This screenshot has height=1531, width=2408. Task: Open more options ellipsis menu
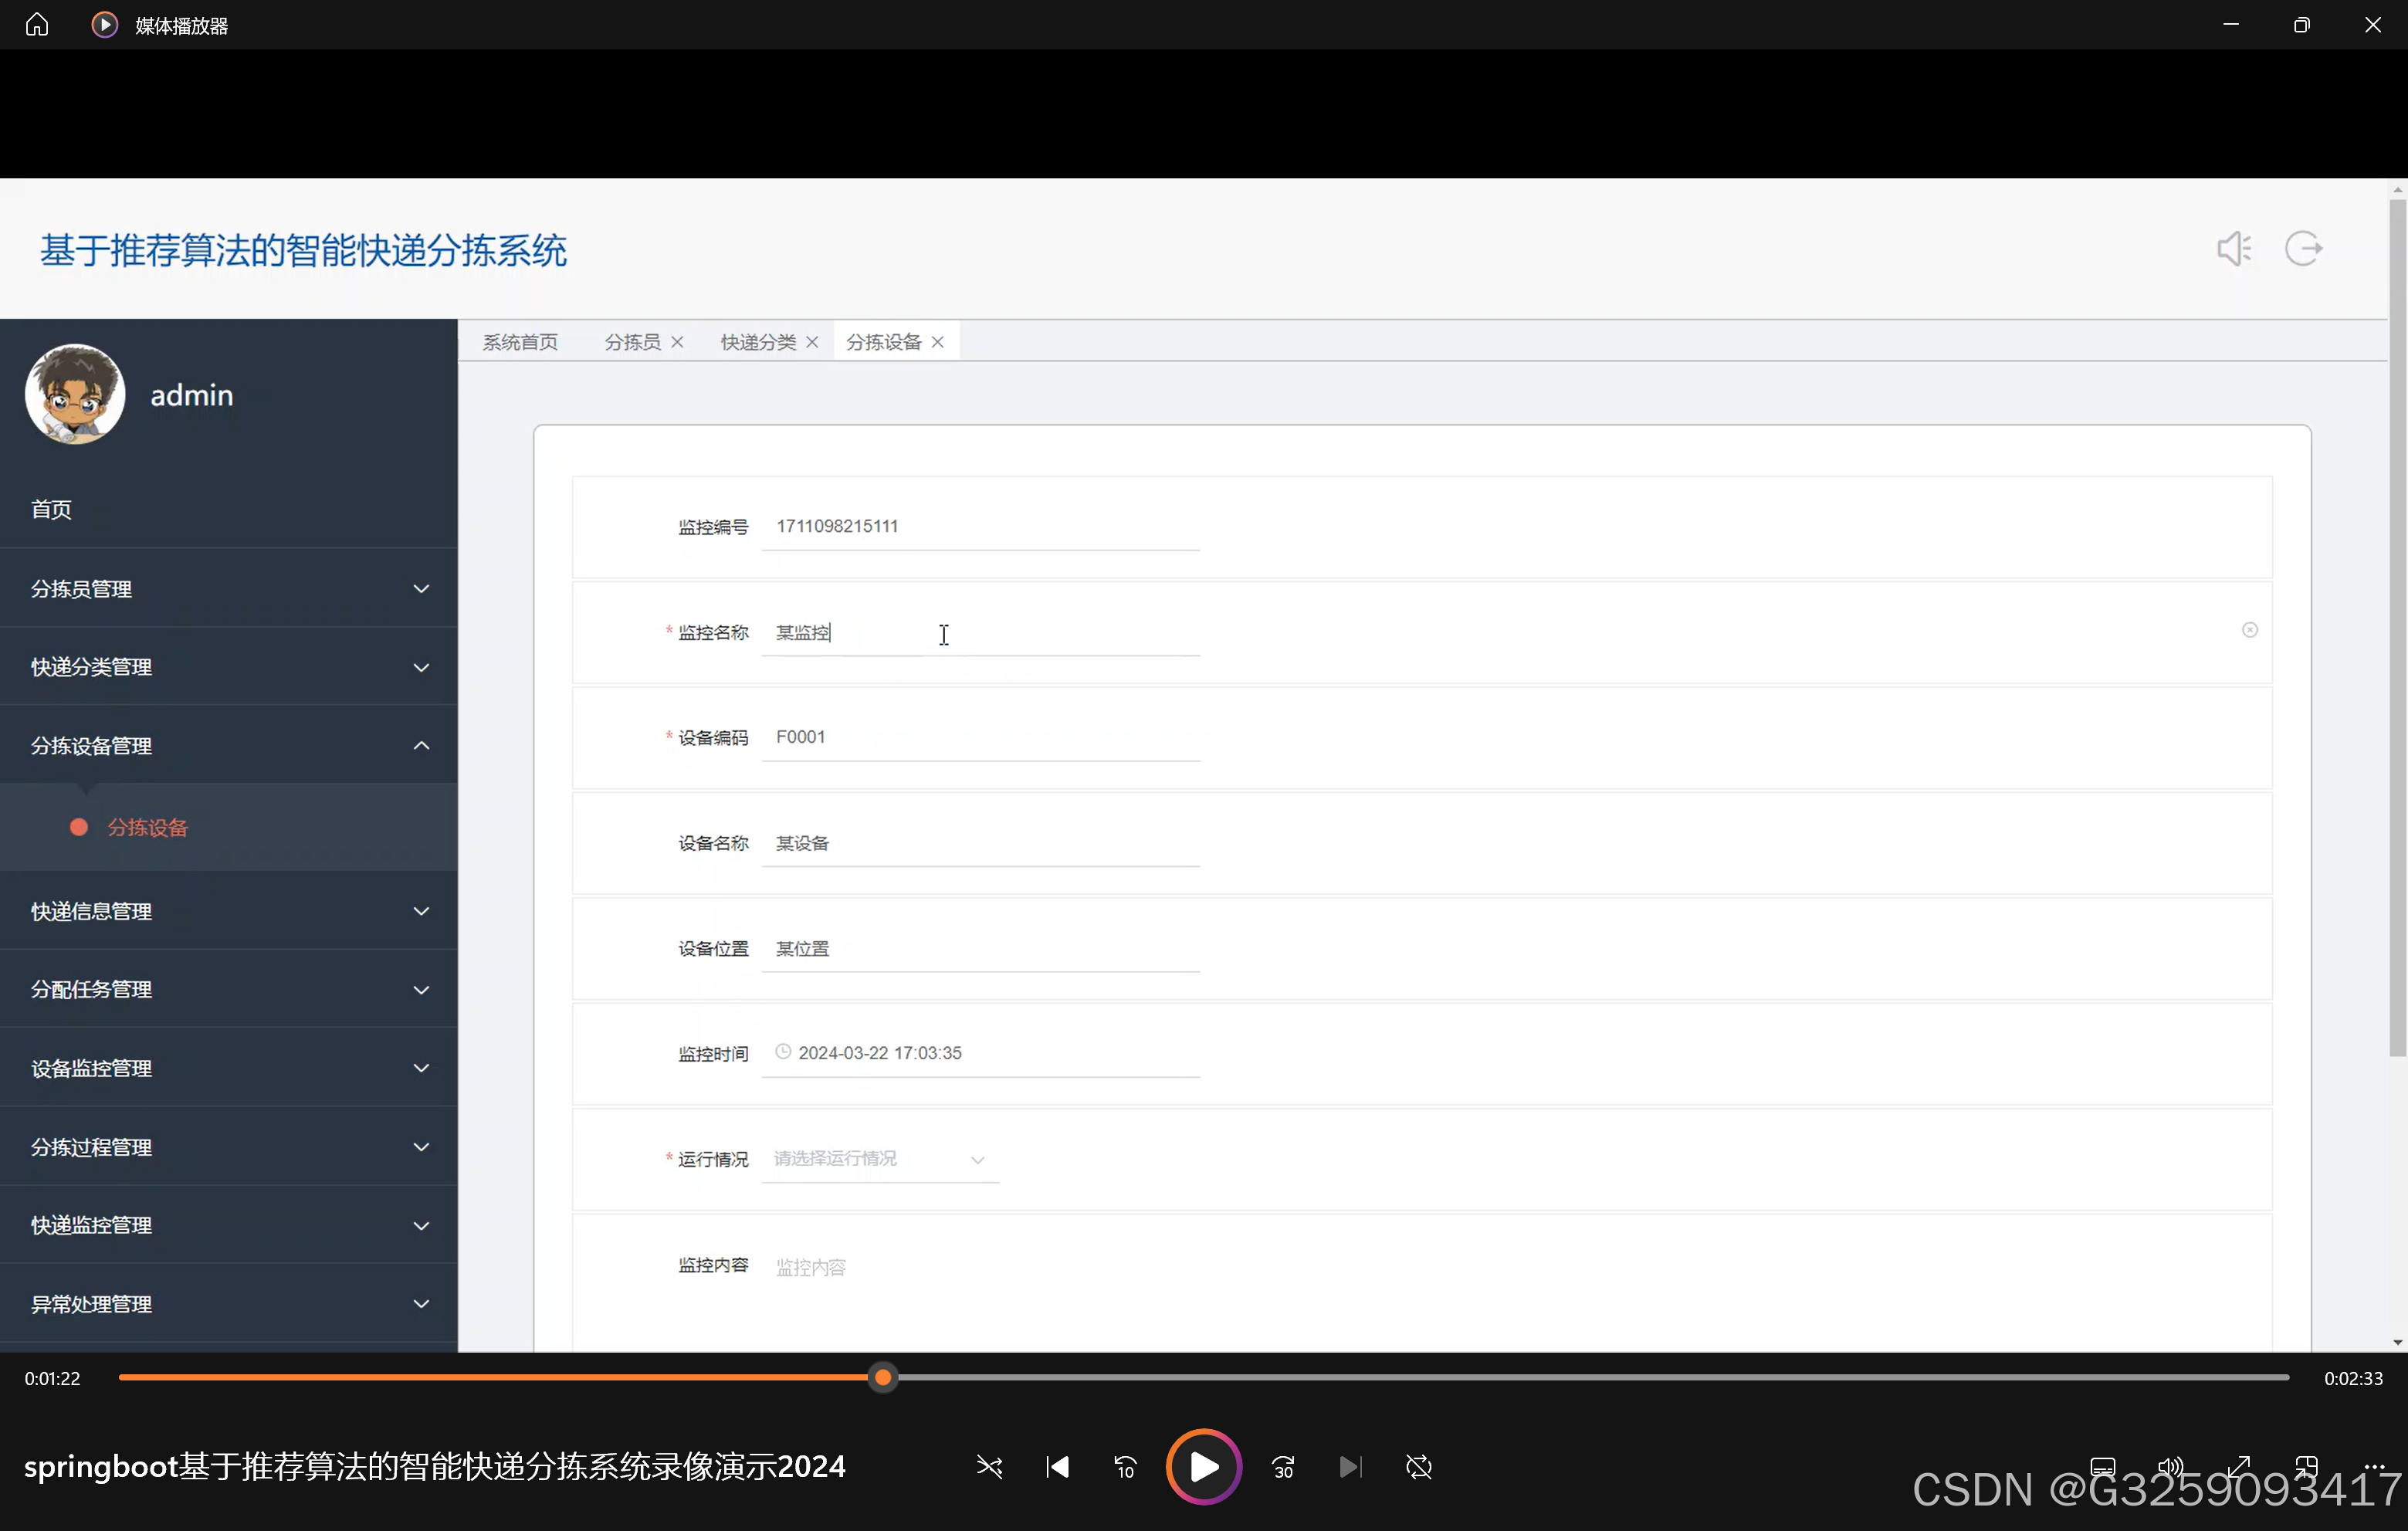[2374, 1467]
